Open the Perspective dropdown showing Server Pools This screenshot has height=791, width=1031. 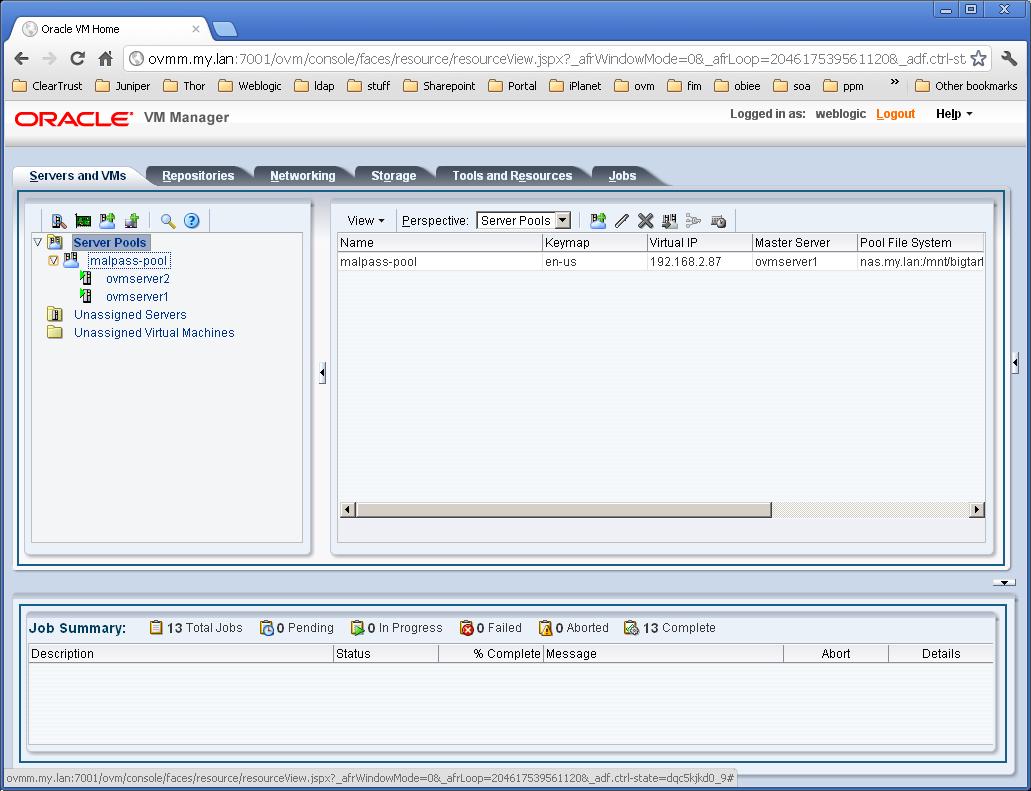523,220
